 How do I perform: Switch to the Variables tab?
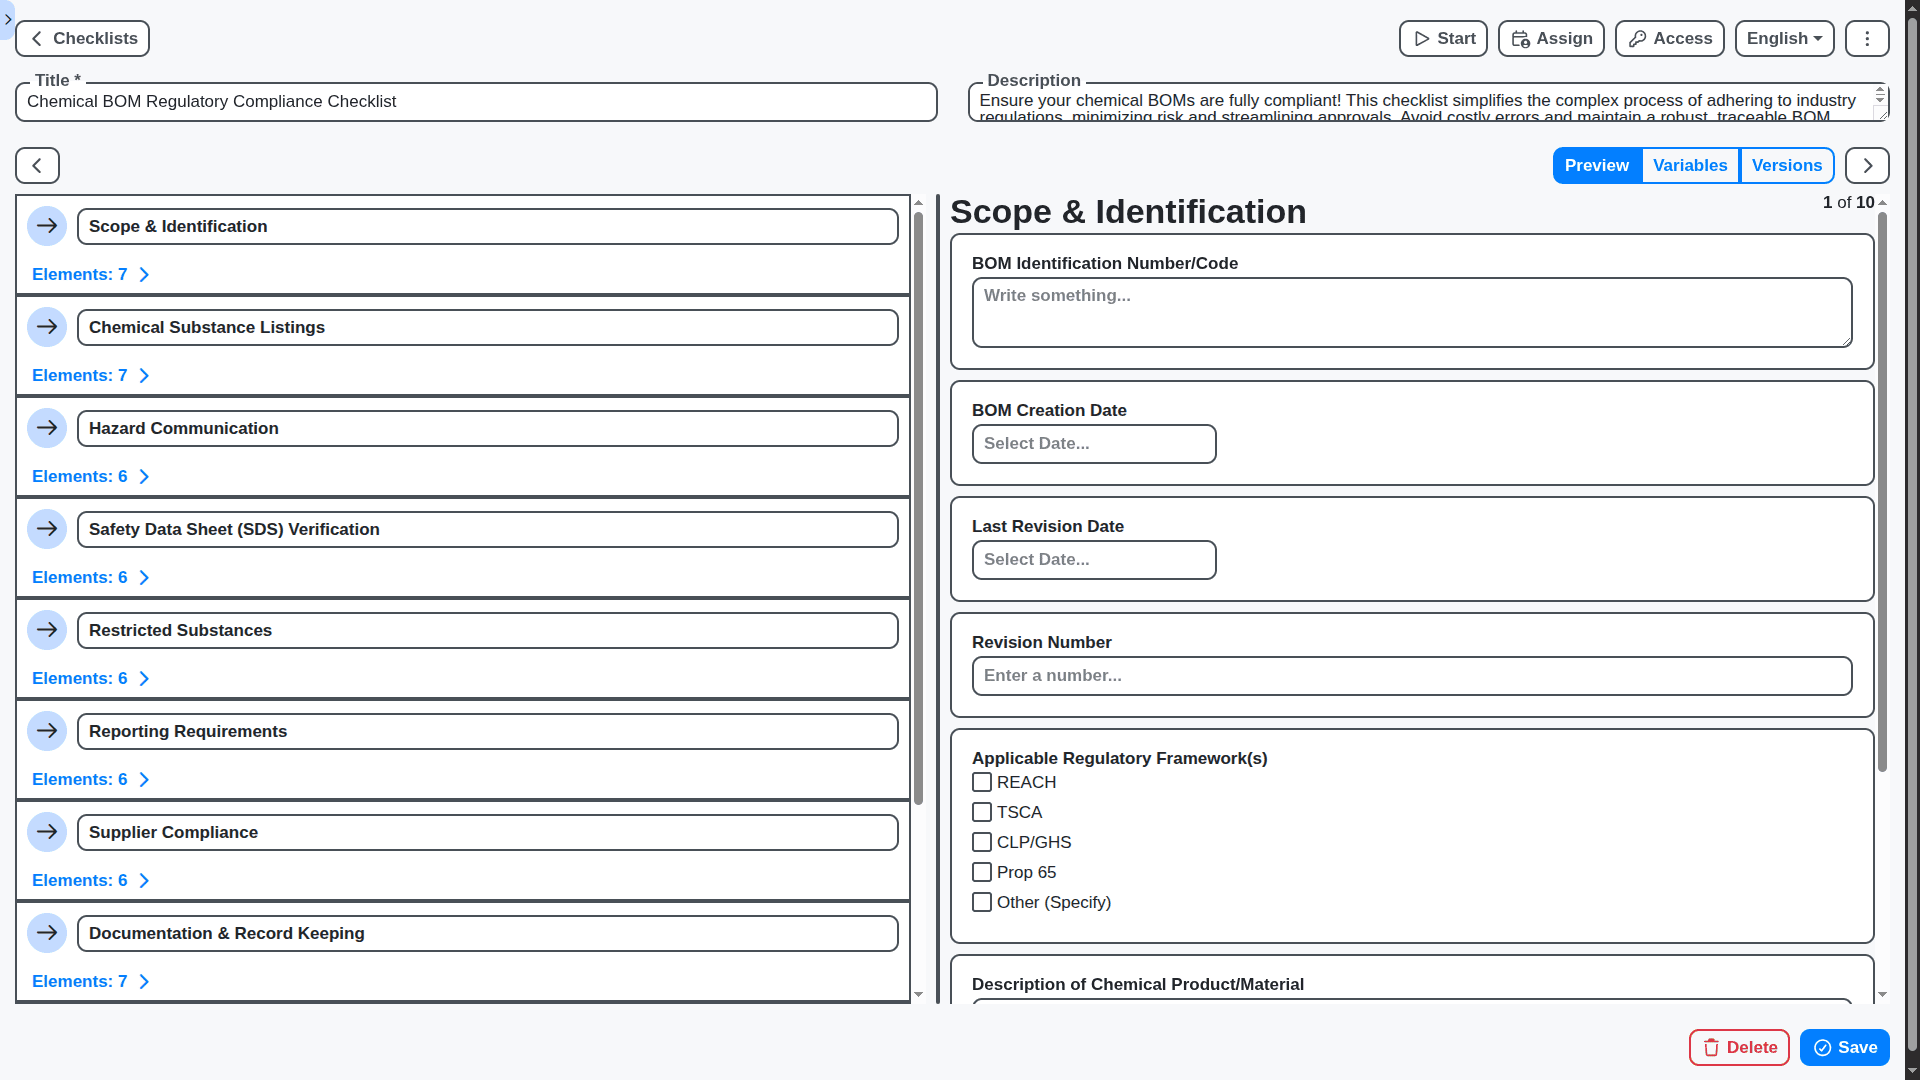coord(1690,165)
